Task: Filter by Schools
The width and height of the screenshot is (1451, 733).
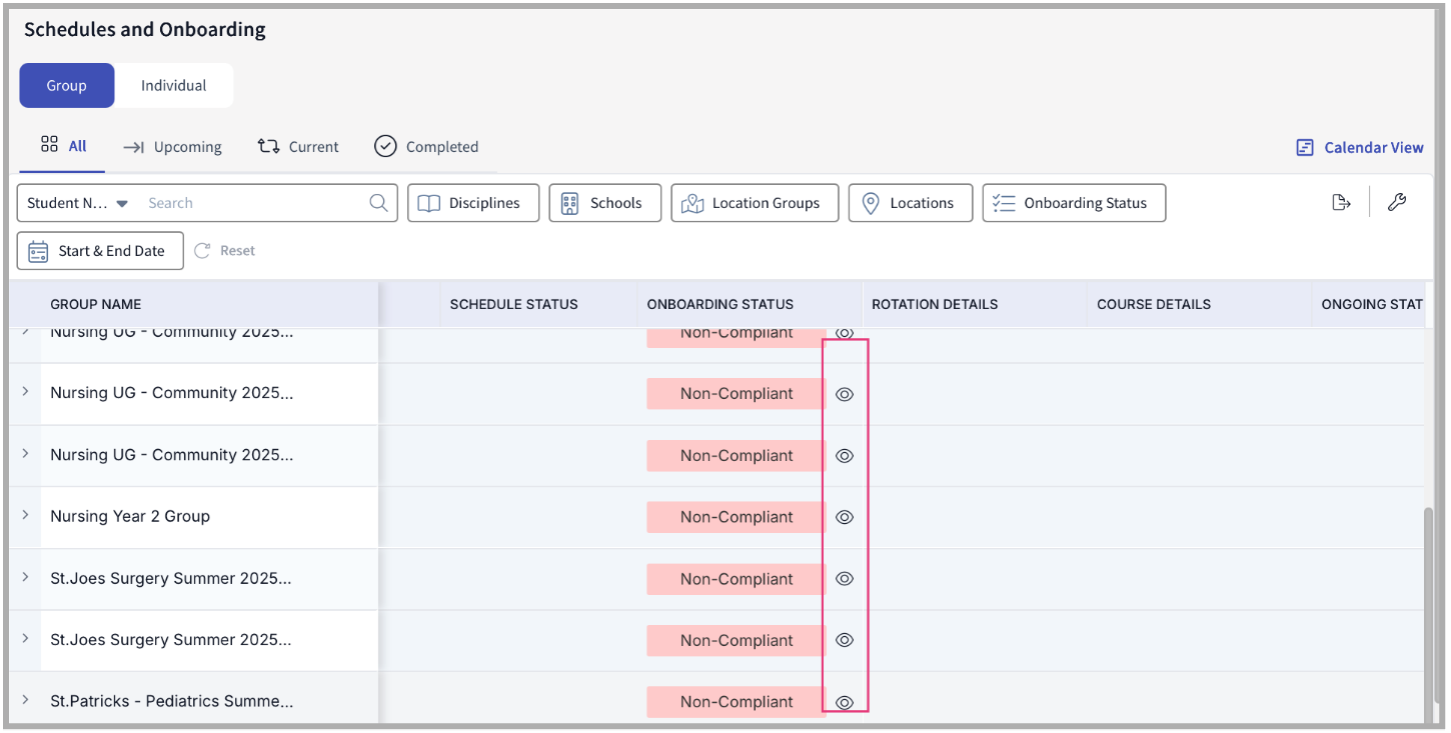Action: point(602,203)
